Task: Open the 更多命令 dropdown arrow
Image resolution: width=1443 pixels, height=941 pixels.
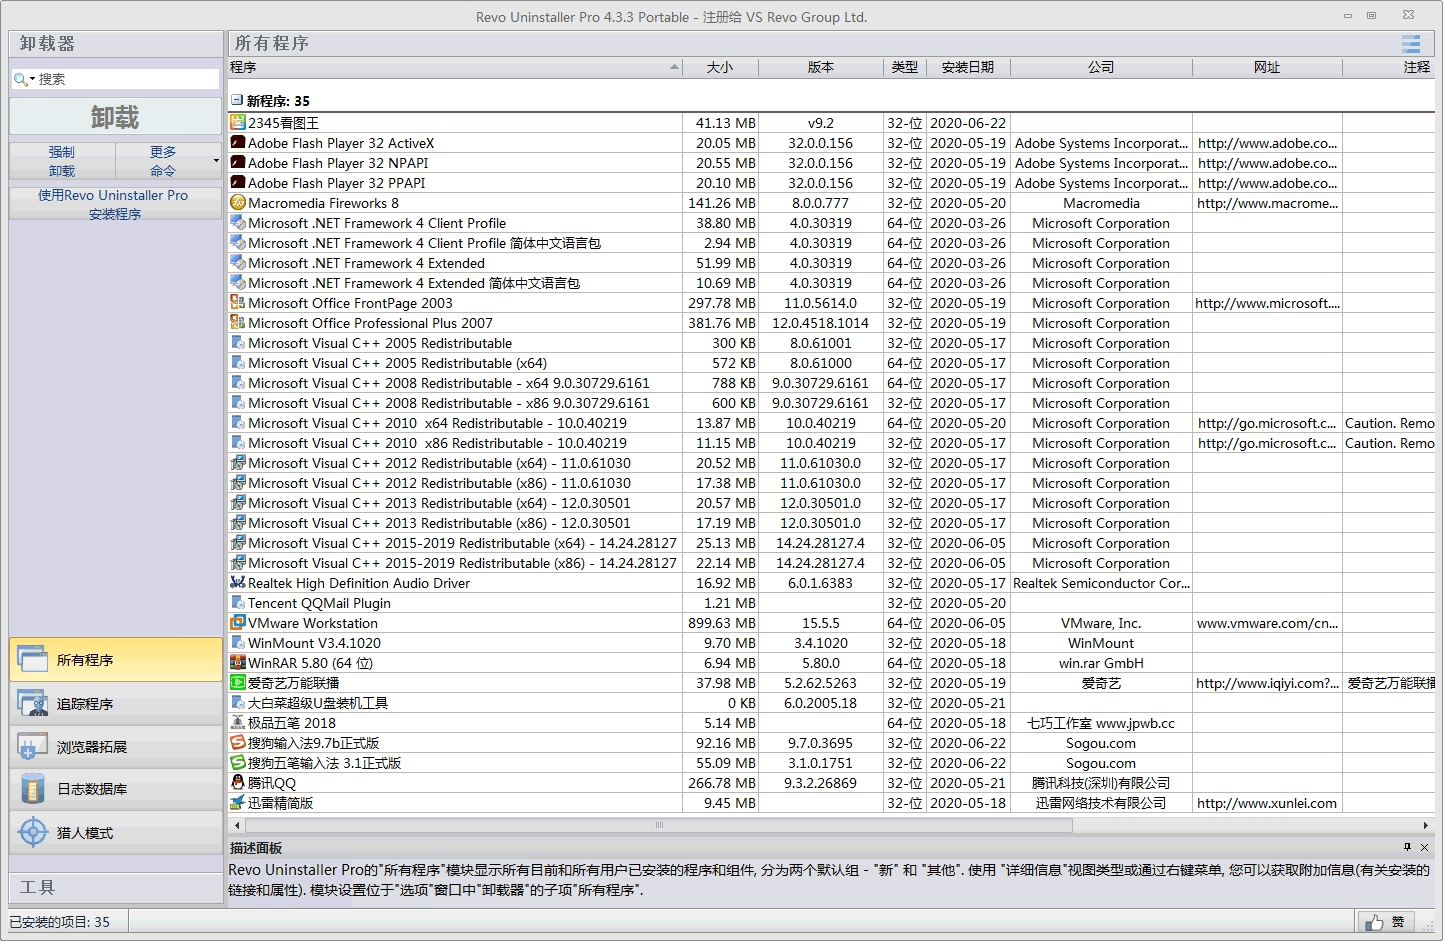Action: [x=216, y=161]
